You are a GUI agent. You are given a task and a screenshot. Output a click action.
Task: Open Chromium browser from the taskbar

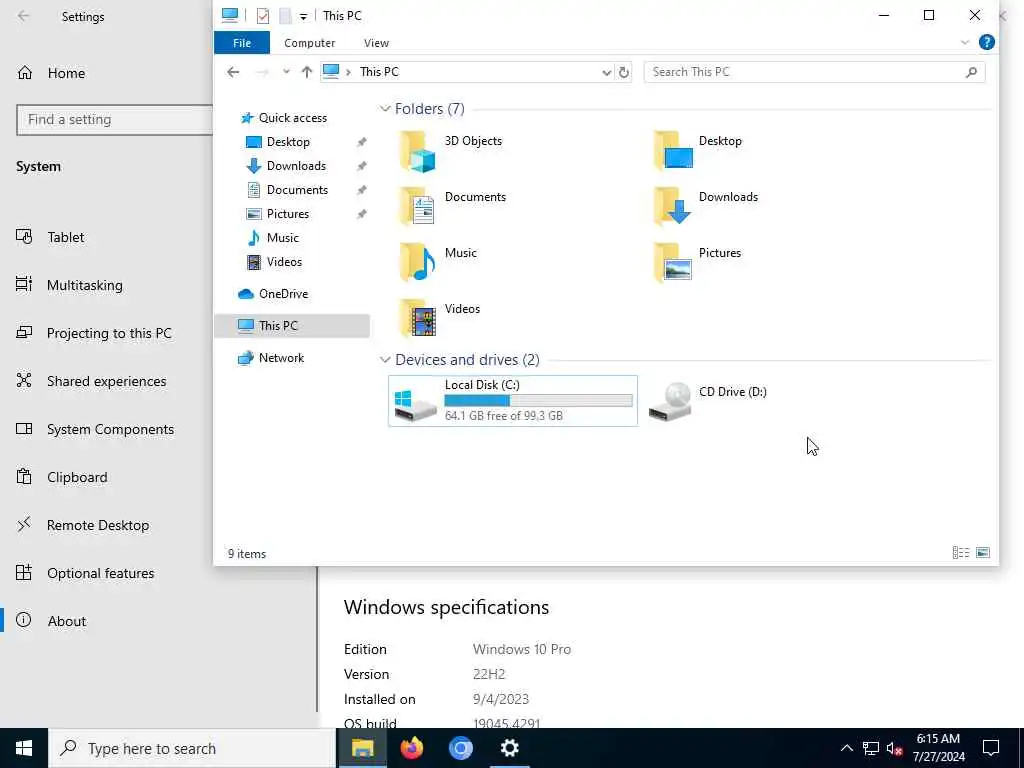(x=460, y=748)
